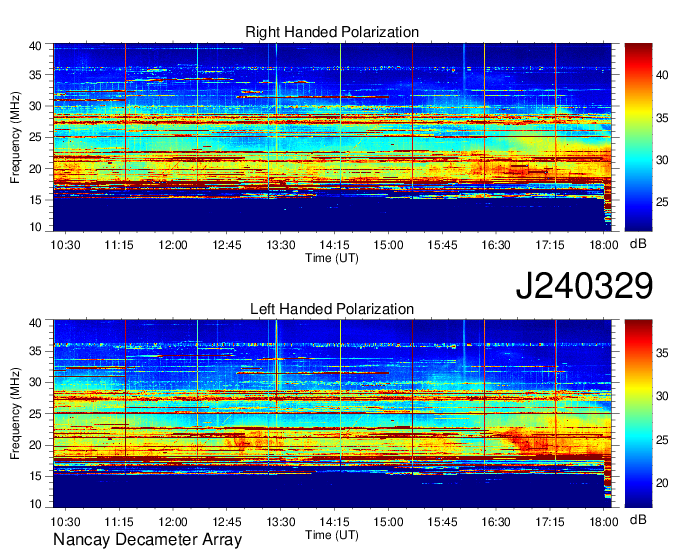Click the 13:30 time tick on the bottom plot
The image size is (680, 552).
pos(281,522)
